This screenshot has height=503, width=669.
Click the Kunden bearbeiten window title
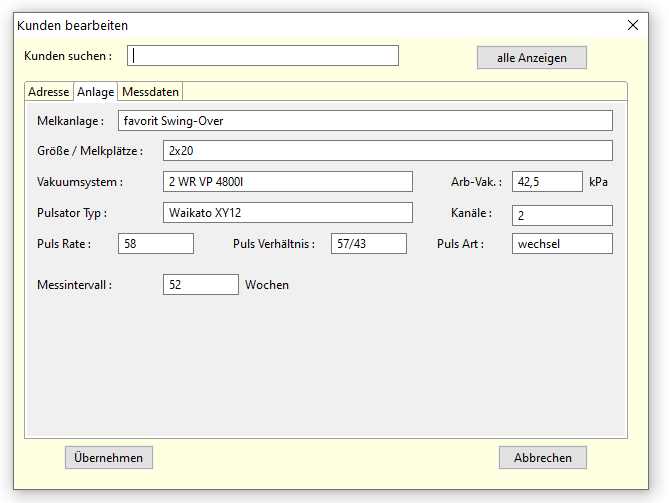pyautogui.click(x=73, y=26)
